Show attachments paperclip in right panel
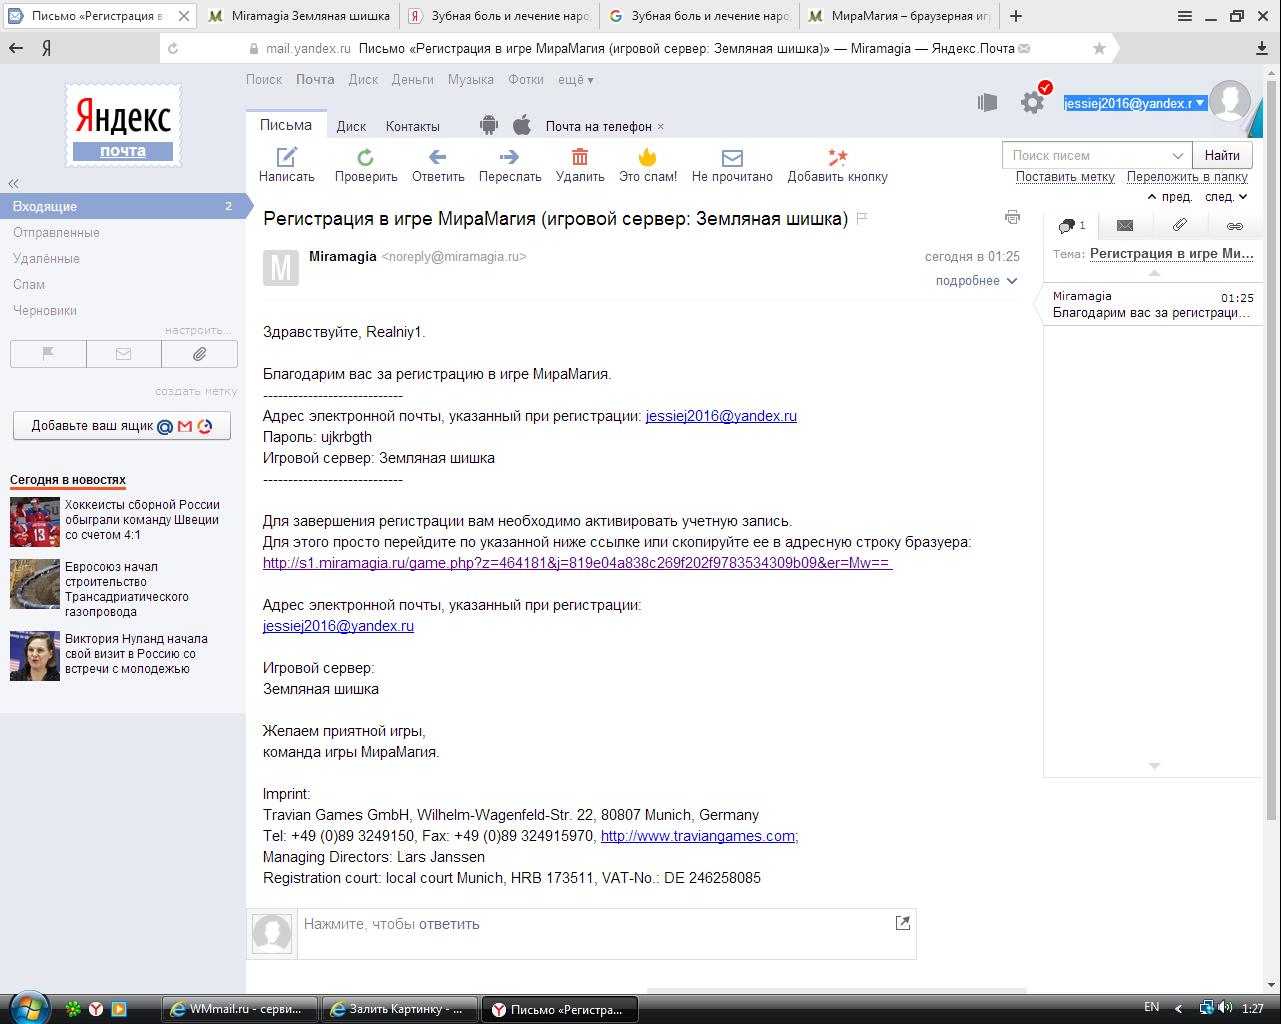The image size is (1281, 1024). coord(1180,226)
